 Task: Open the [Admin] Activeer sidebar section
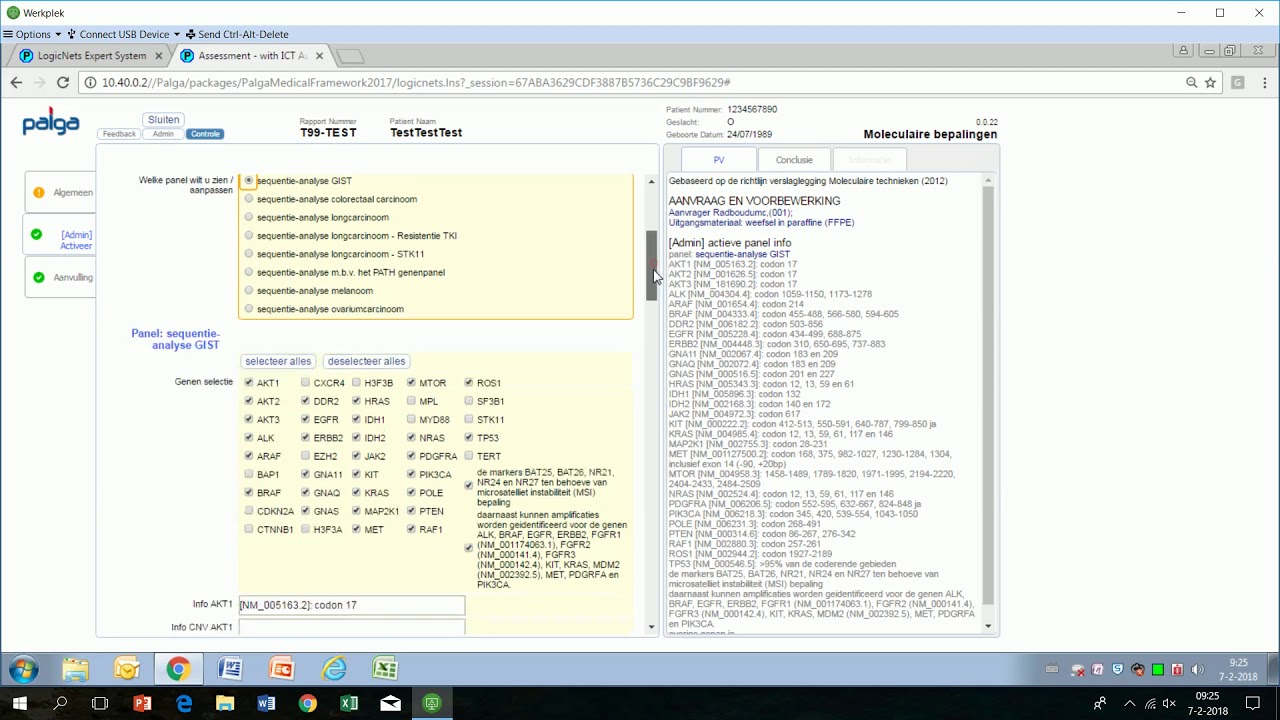62,235
